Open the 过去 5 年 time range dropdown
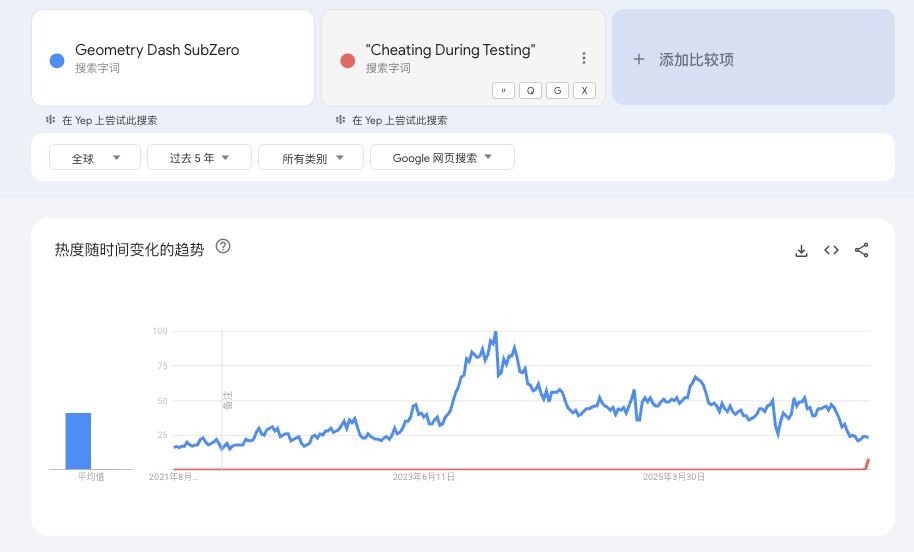 199,157
